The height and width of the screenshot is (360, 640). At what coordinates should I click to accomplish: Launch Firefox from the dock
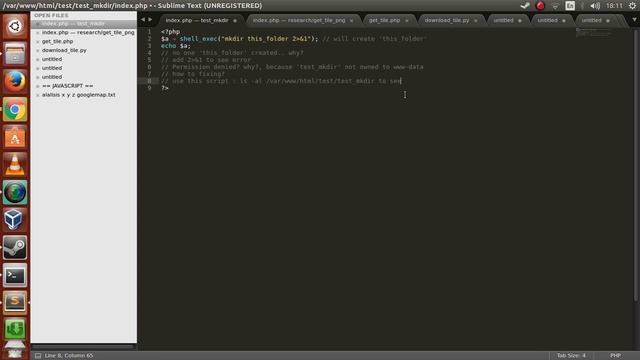click(x=15, y=82)
